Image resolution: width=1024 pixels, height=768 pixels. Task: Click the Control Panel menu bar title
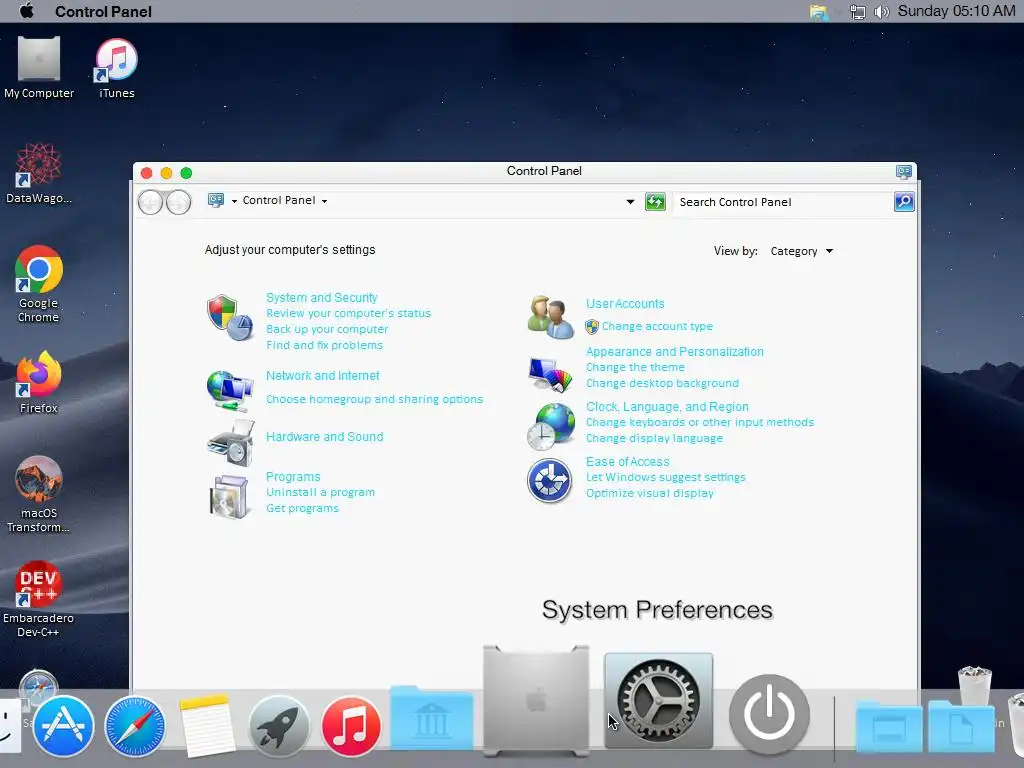pyautogui.click(x=103, y=12)
